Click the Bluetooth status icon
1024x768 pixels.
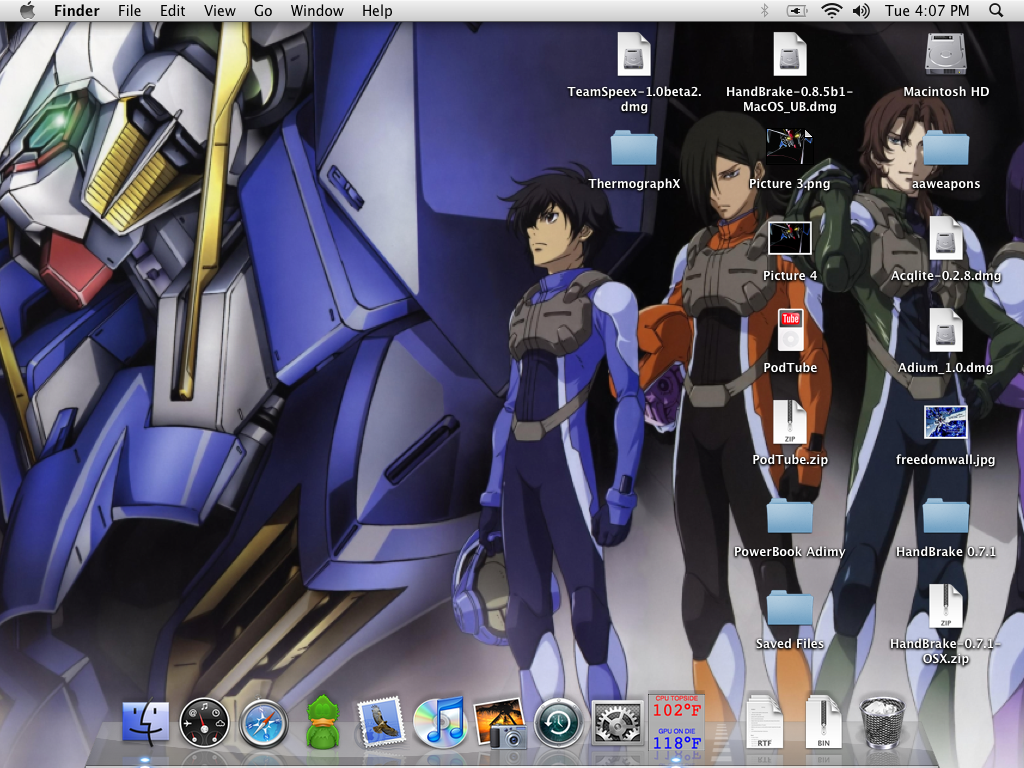tap(765, 10)
